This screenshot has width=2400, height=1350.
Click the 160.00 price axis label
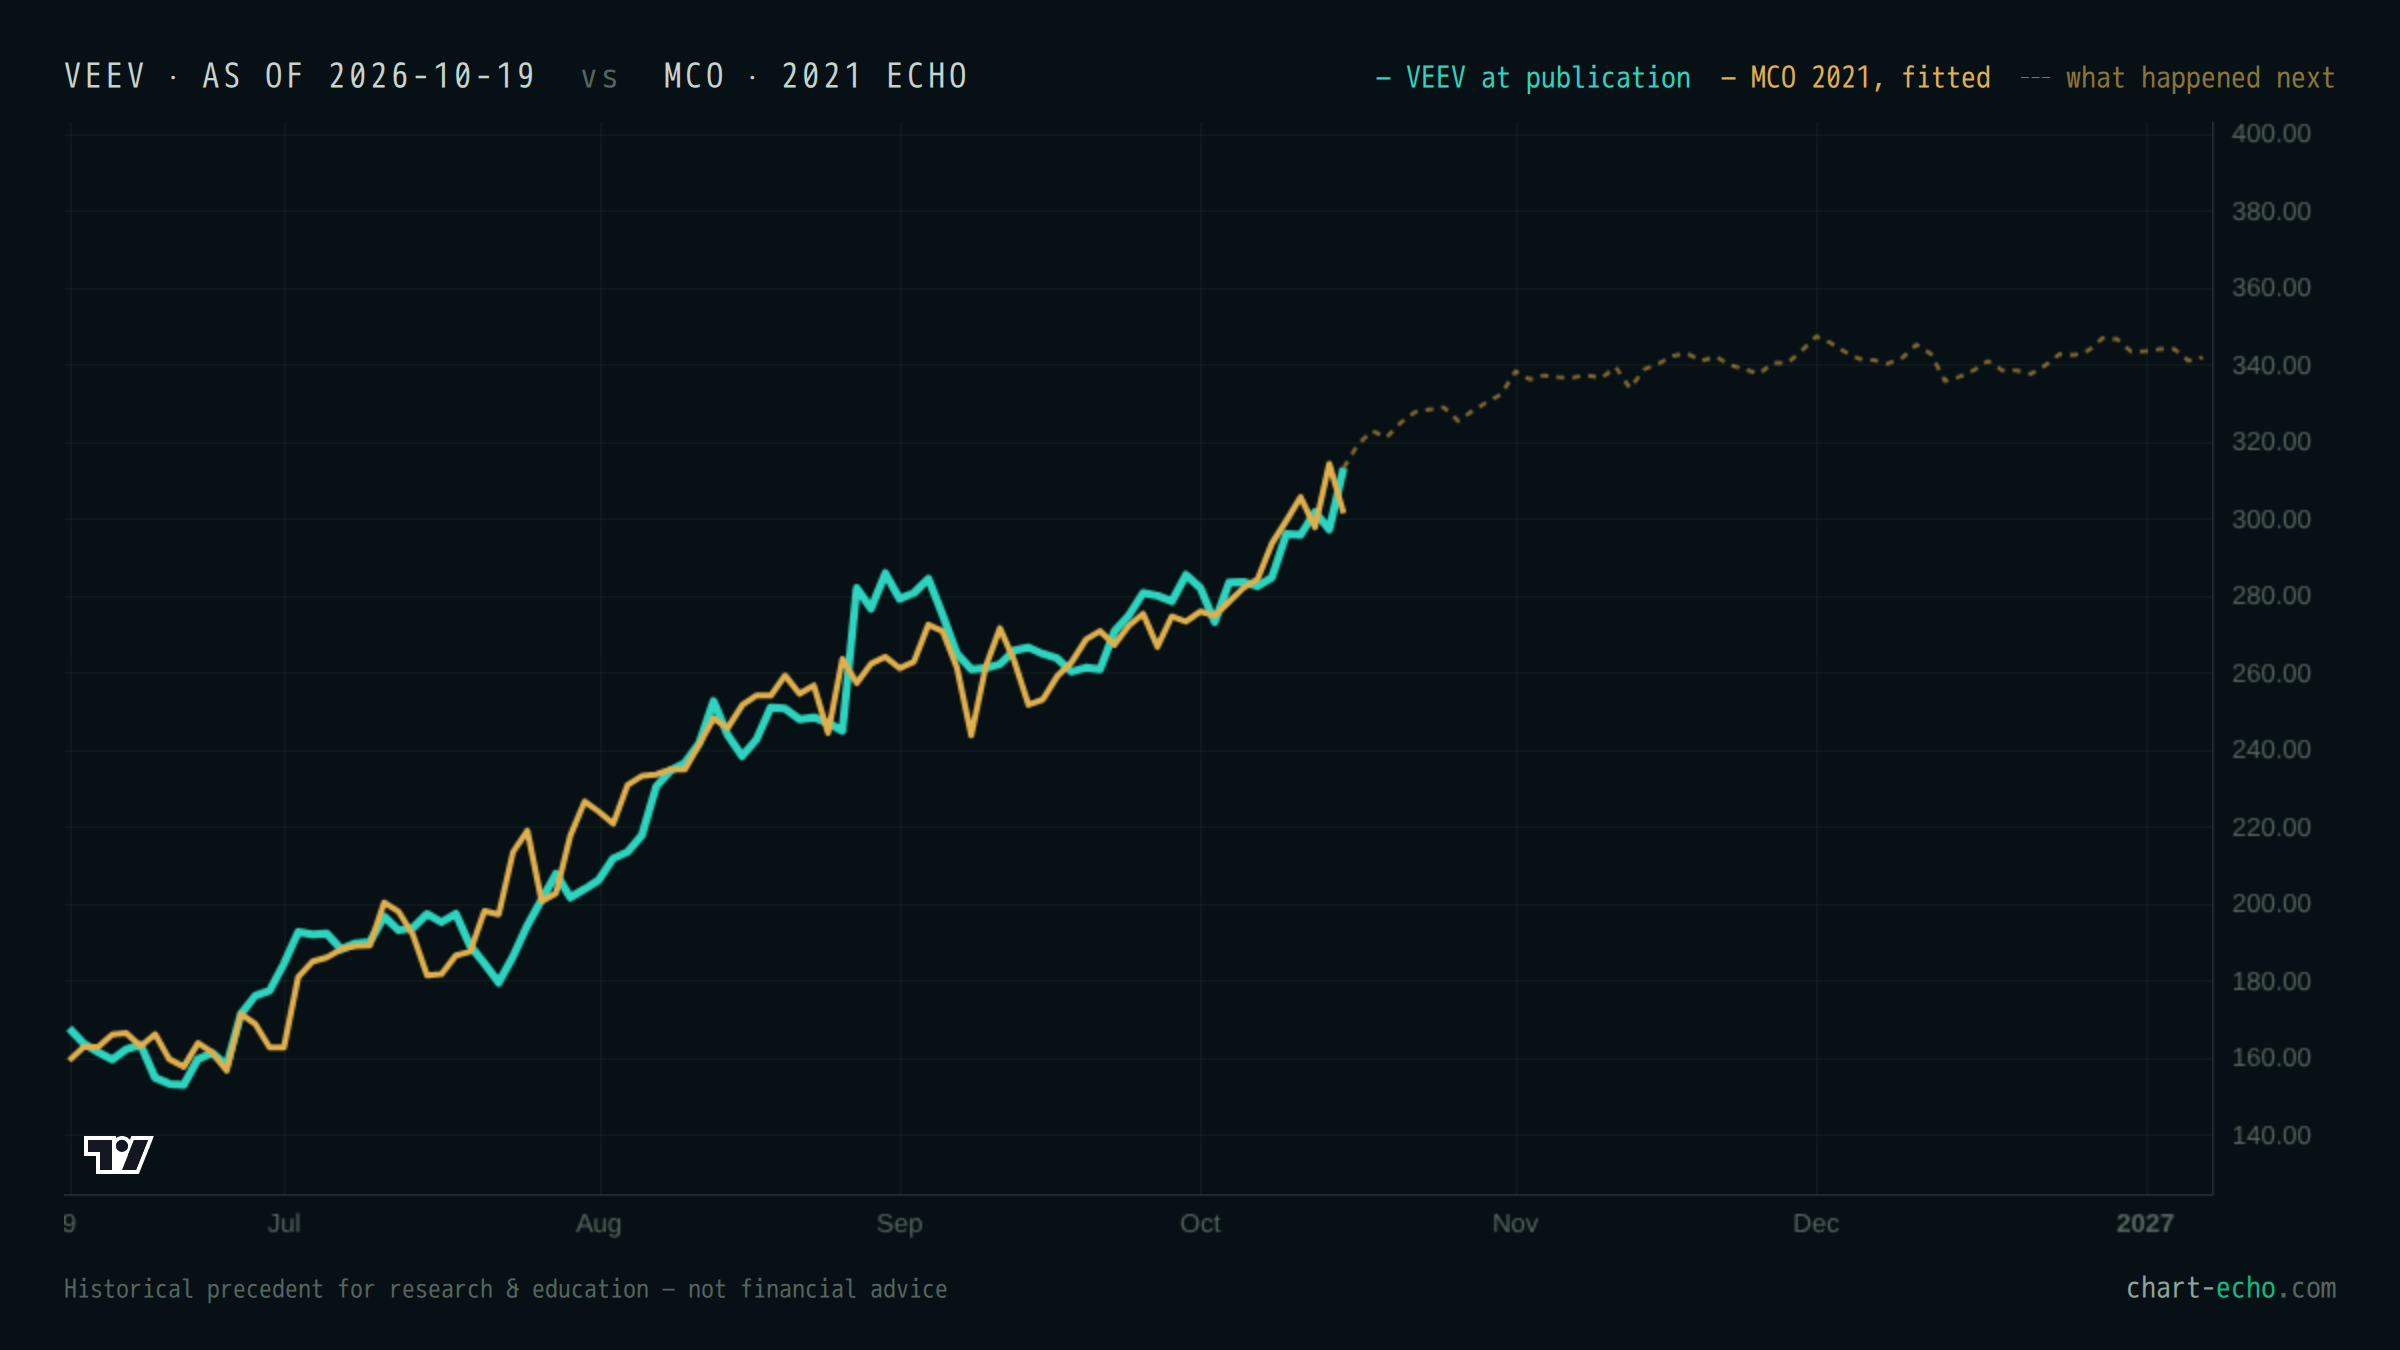click(x=2271, y=1058)
